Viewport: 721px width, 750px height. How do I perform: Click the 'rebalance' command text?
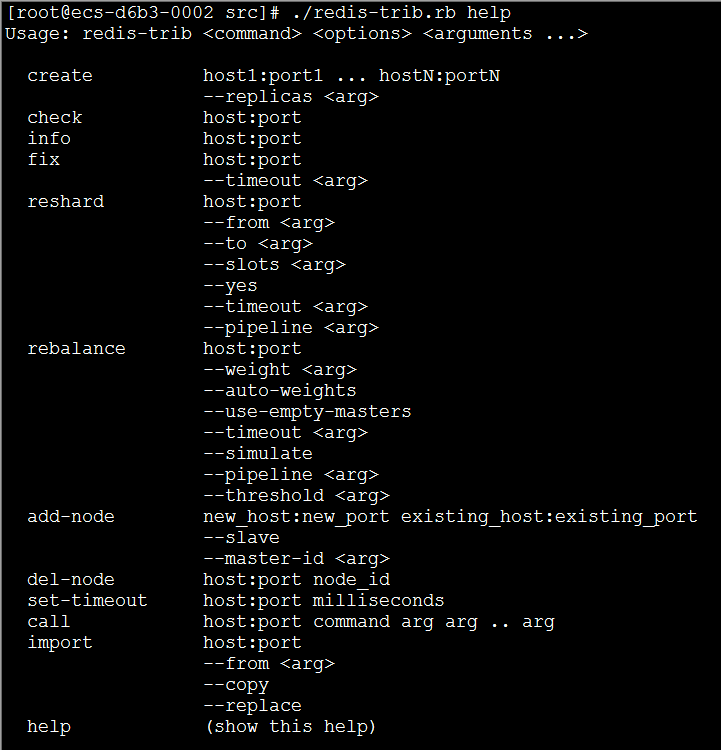click(77, 349)
